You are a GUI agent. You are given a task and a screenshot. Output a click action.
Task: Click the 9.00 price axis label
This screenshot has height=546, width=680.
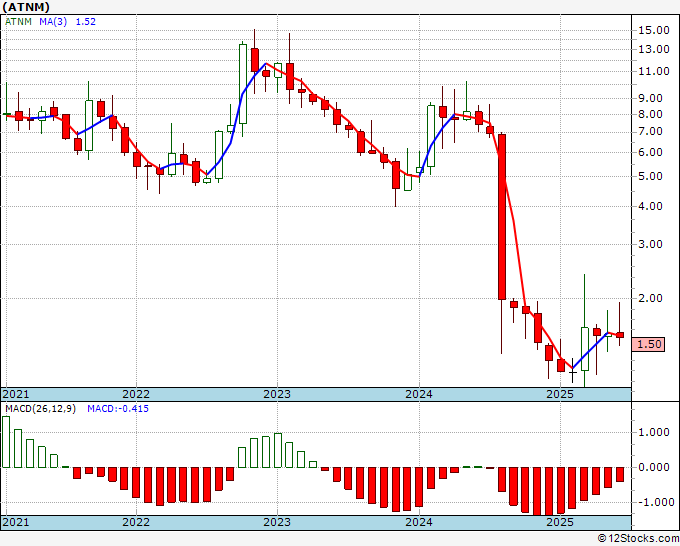point(651,98)
